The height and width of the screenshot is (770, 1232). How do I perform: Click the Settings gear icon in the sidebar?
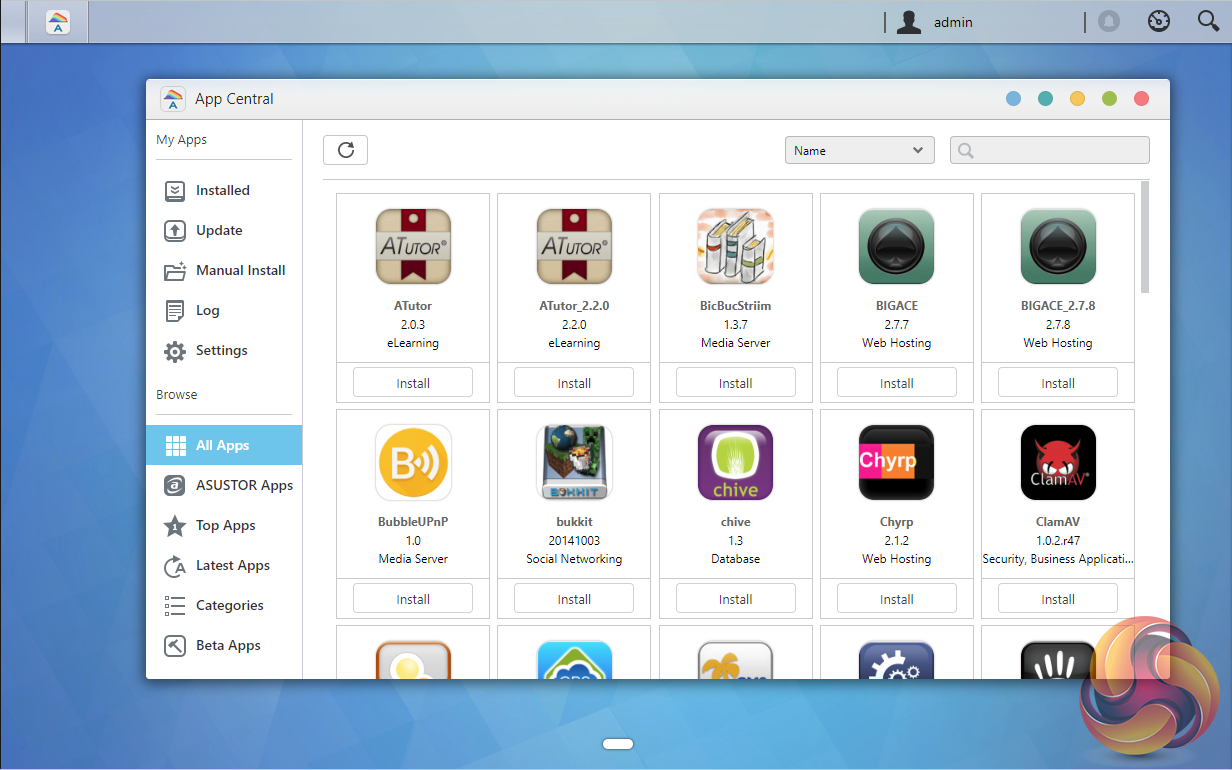[x=175, y=351]
